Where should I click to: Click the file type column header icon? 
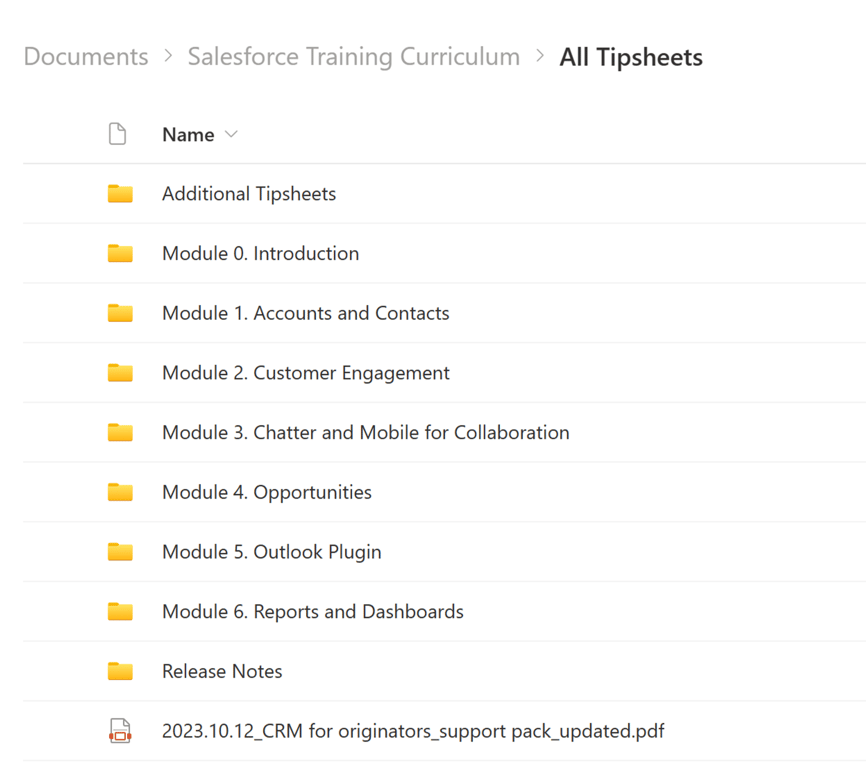point(117,134)
